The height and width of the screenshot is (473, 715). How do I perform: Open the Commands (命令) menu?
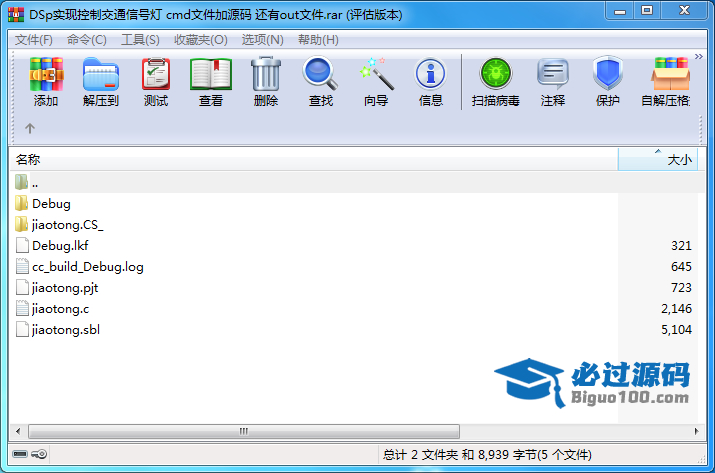(x=87, y=40)
